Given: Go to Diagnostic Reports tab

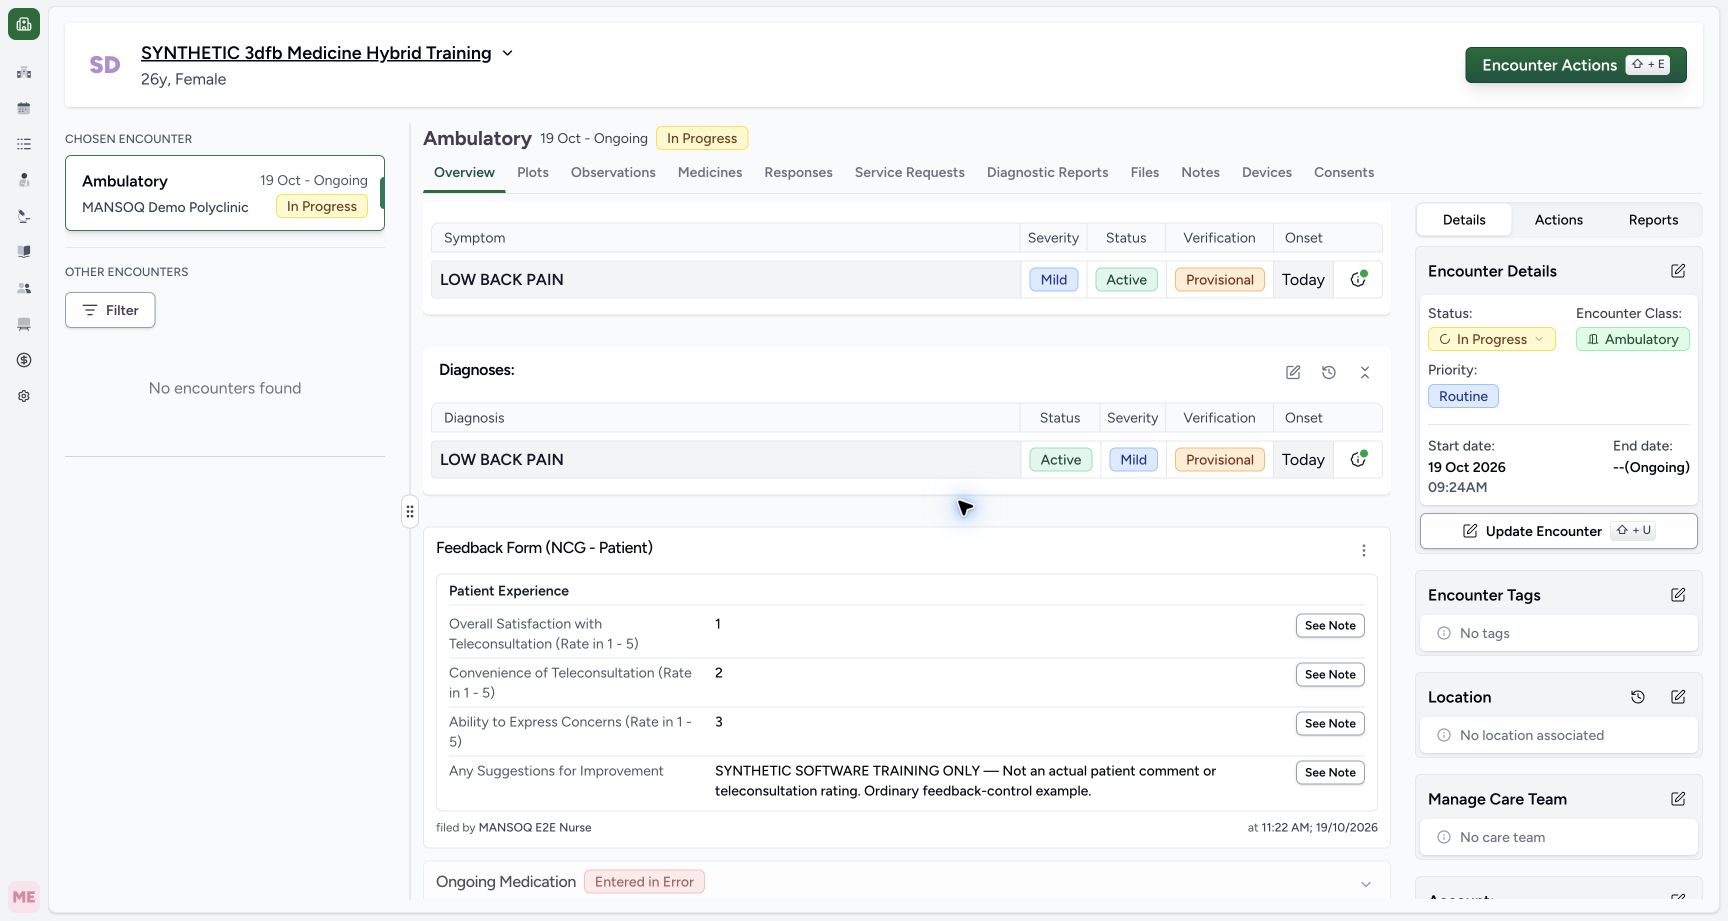Looking at the screenshot, I should 1048,172.
